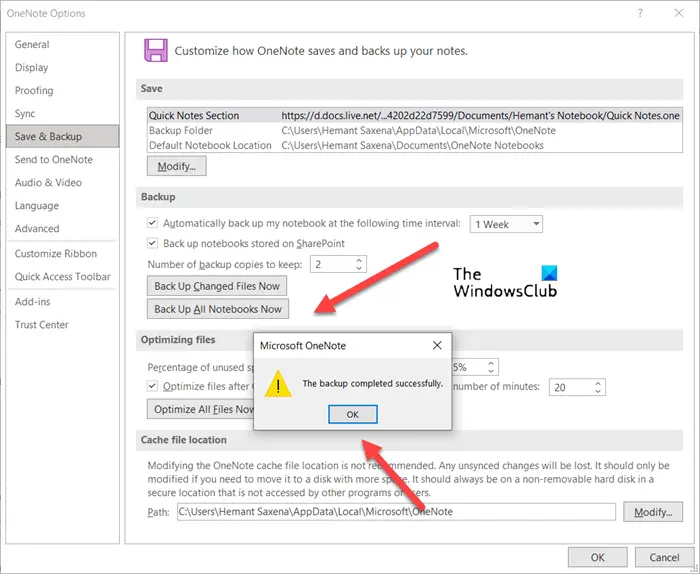Screen dimensions: 700x574
Task: Click OK in backup completed dialog
Action: click(353, 414)
